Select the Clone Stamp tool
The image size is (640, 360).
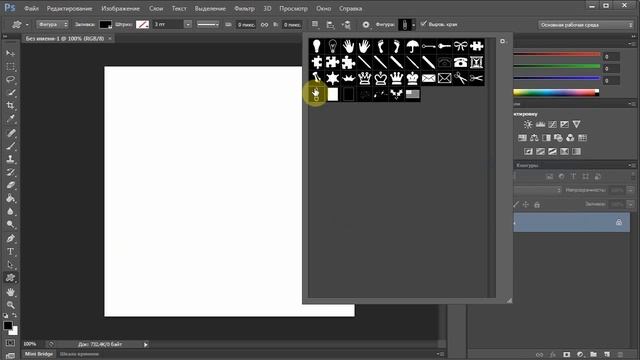tap(11, 159)
